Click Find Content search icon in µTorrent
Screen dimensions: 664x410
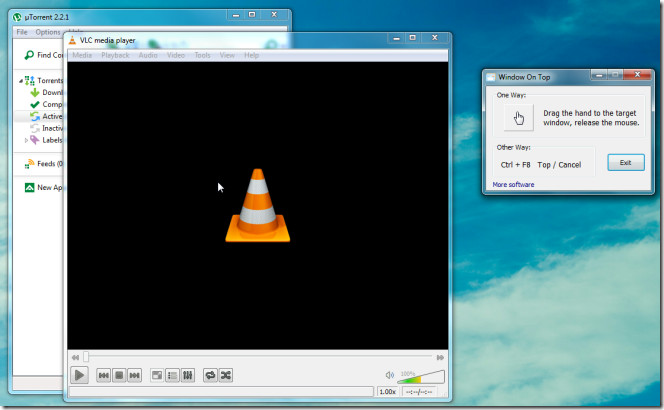pos(29,55)
